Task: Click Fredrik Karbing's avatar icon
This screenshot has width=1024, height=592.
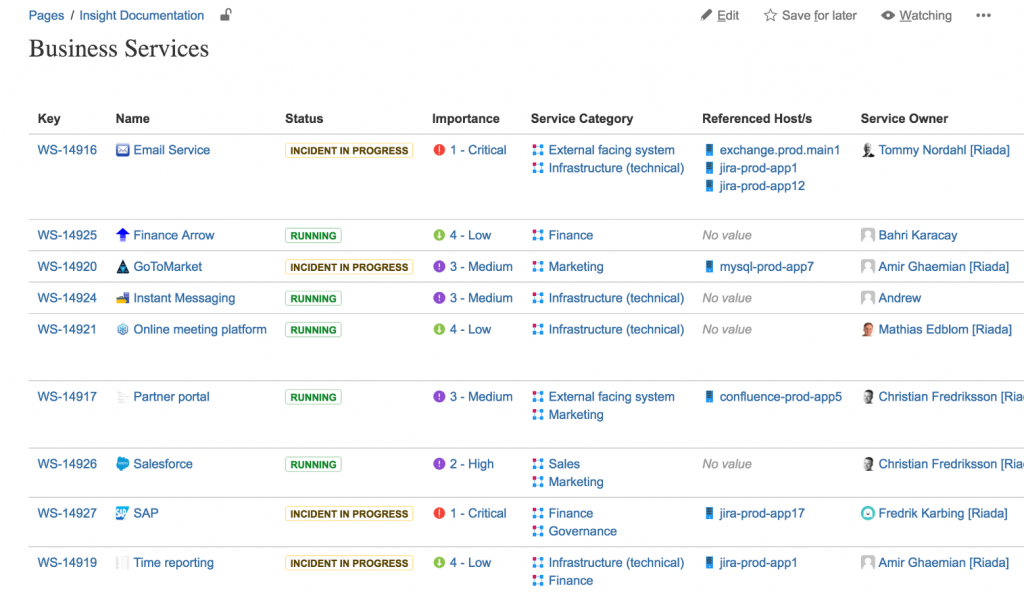Action: point(867,513)
